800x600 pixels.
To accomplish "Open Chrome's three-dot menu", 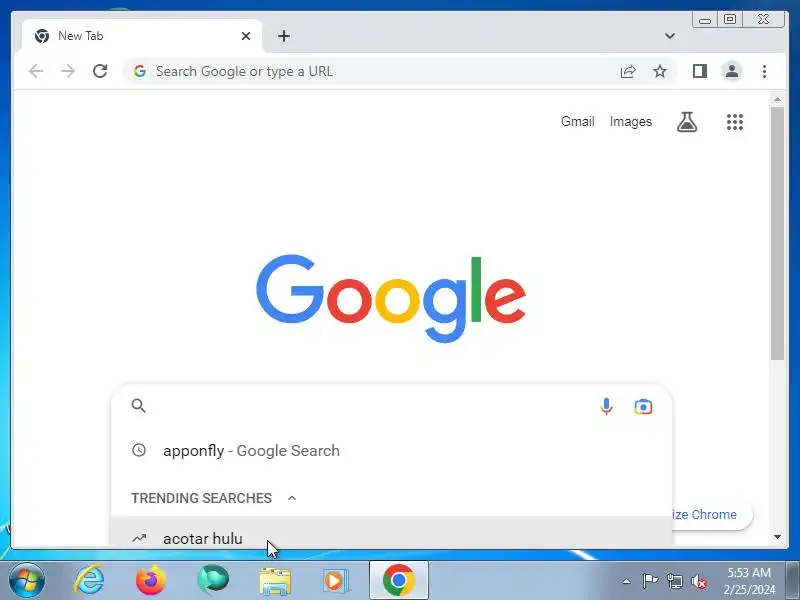I will pos(764,71).
